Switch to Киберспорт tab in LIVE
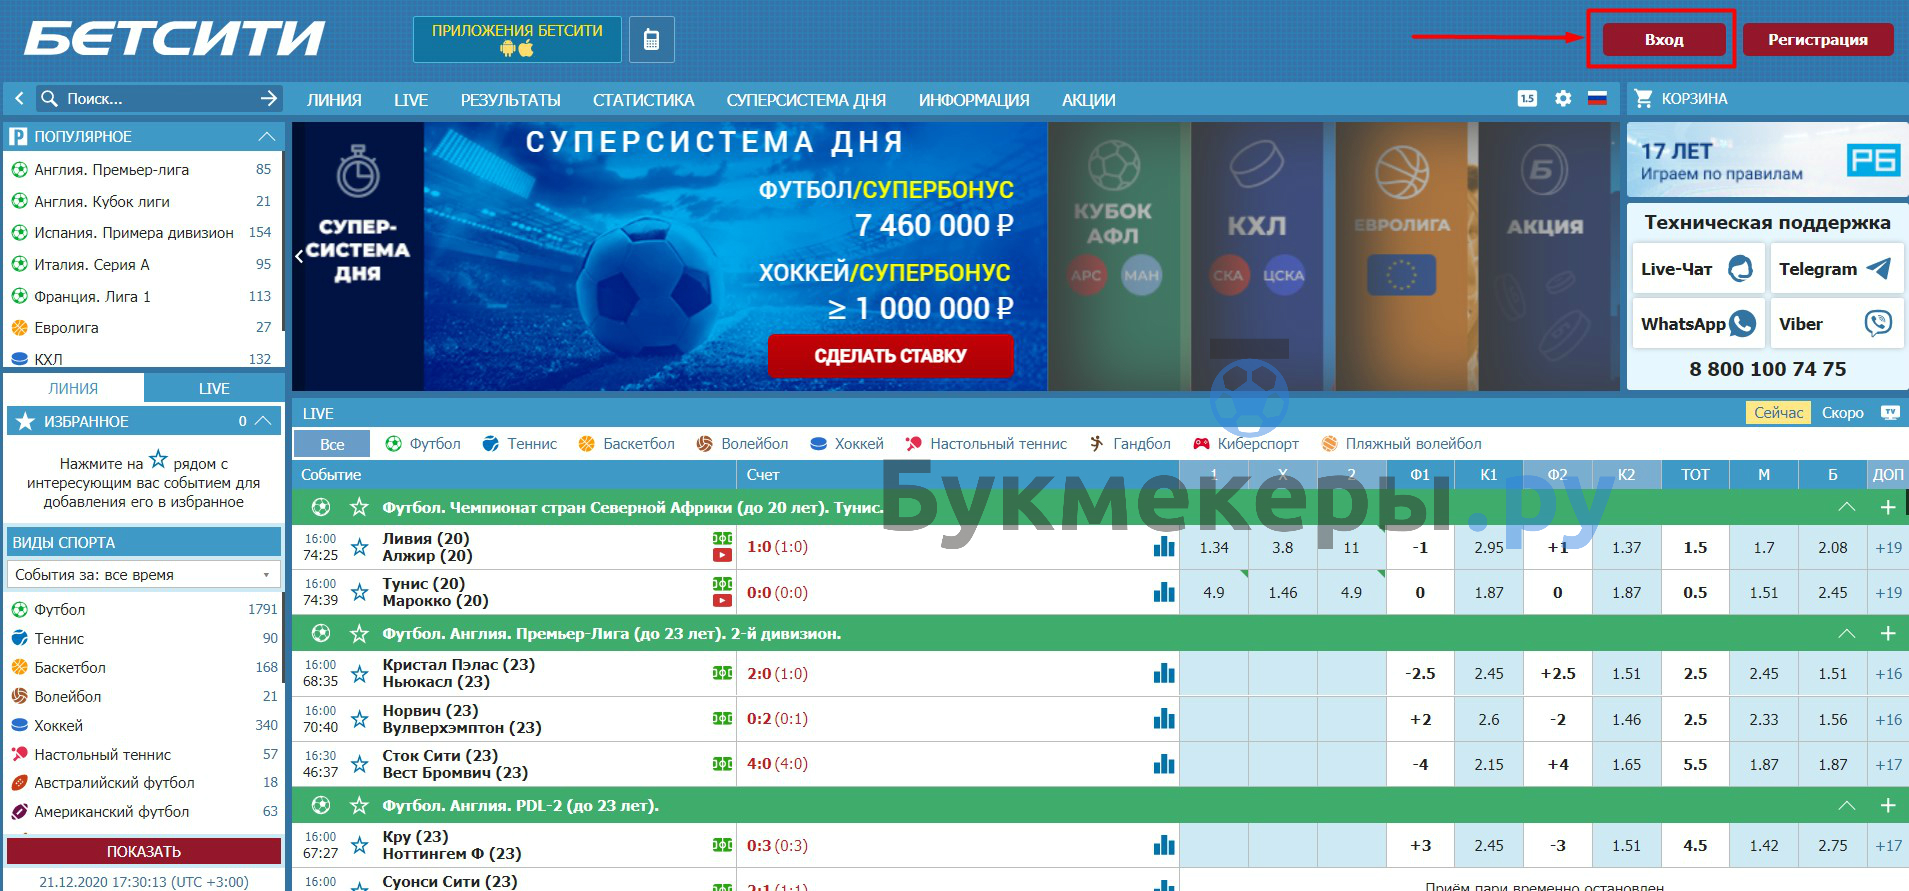This screenshot has height=891, width=1909. (x=1246, y=443)
